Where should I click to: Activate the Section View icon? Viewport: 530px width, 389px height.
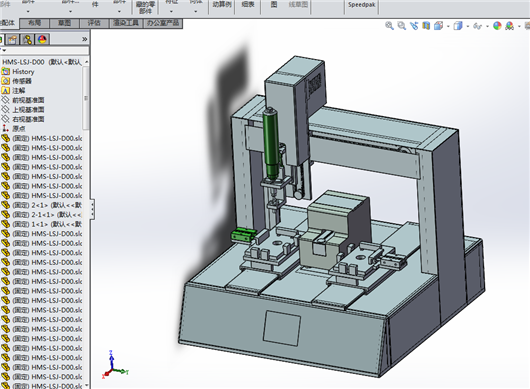pyautogui.click(x=426, y=26)
